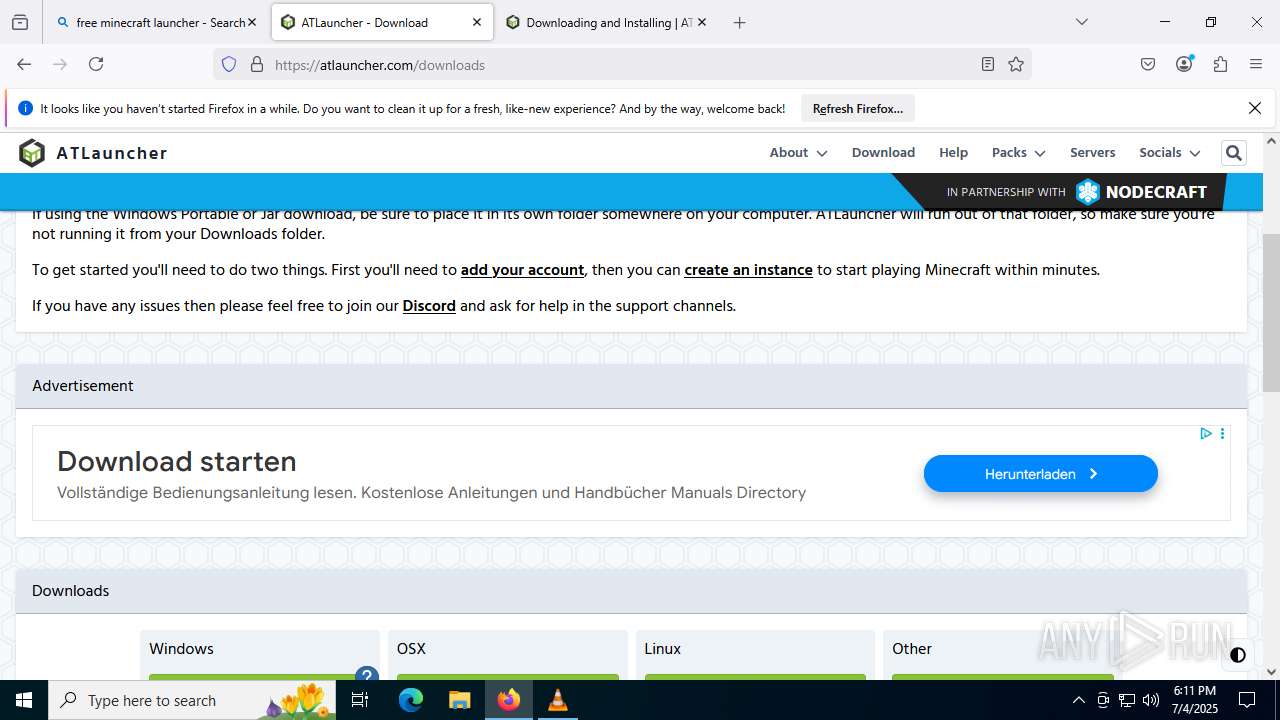Expand the About menu dropdown
The image size is (1280, 720).
pyautogui.click(x=798, y=153)
